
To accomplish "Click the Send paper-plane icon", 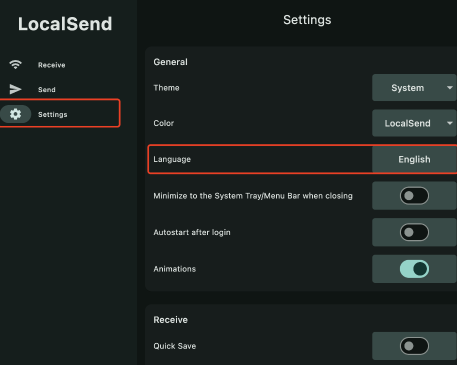I will point(15,89).
